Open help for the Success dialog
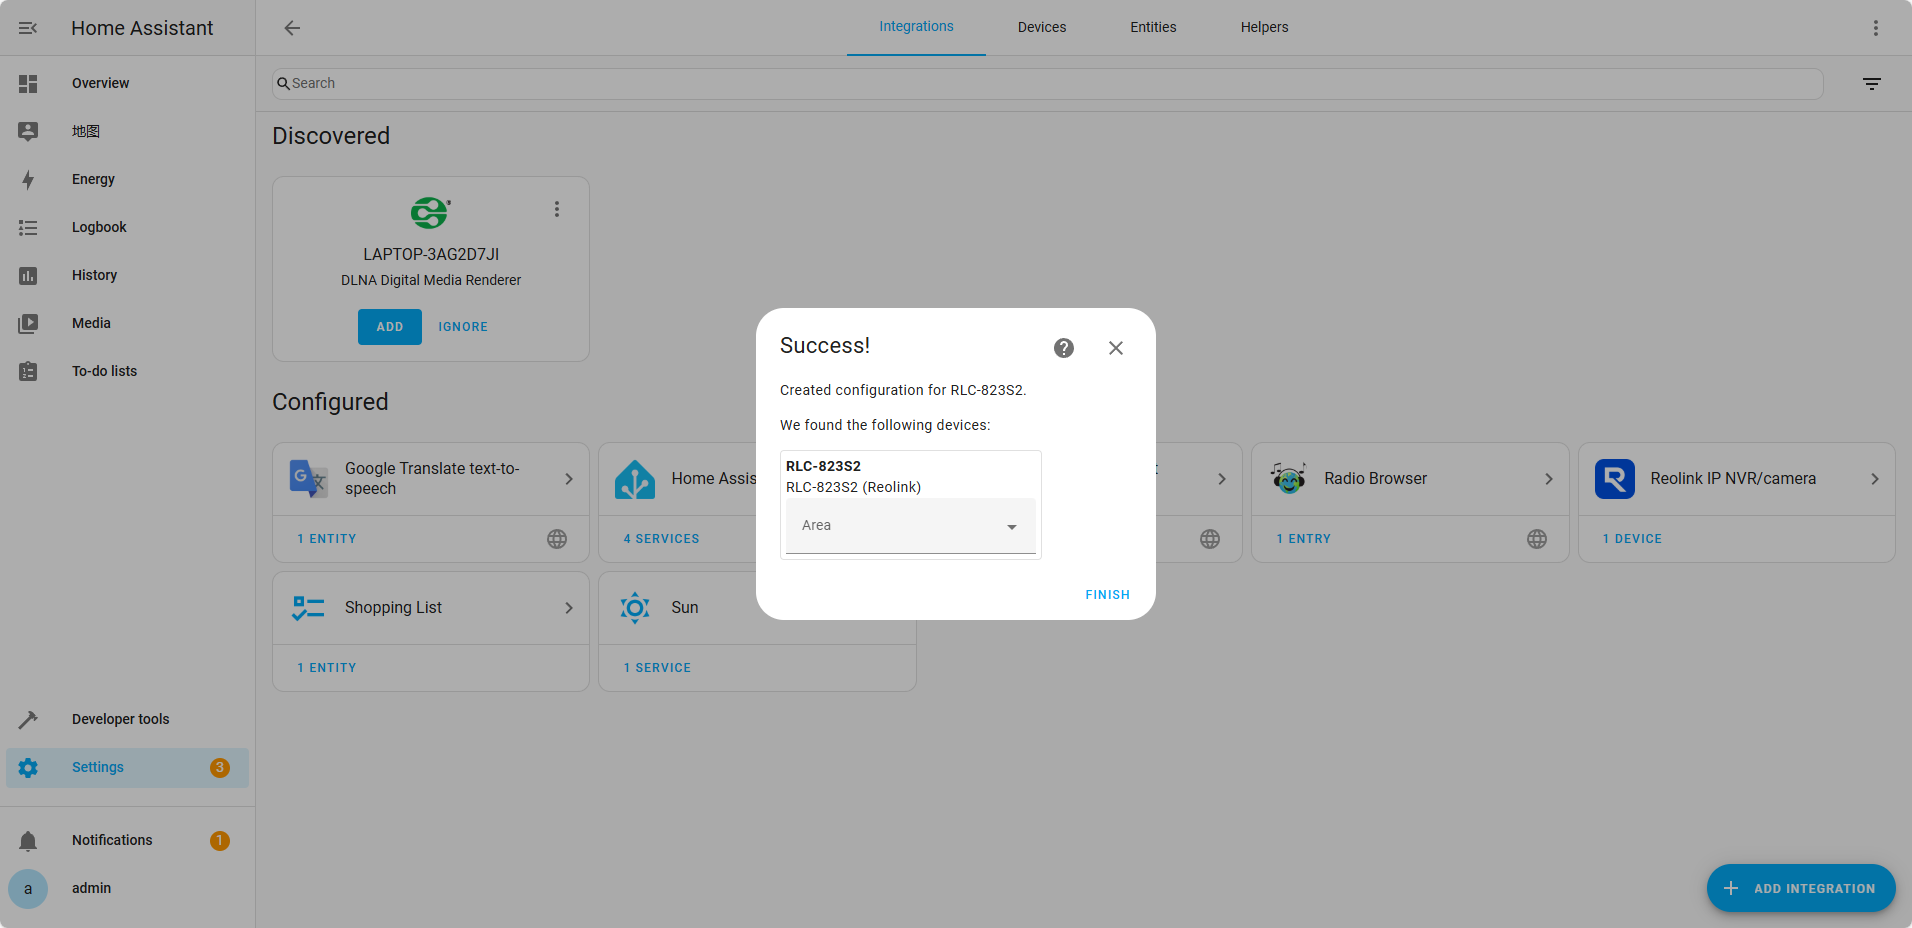 1064,348
